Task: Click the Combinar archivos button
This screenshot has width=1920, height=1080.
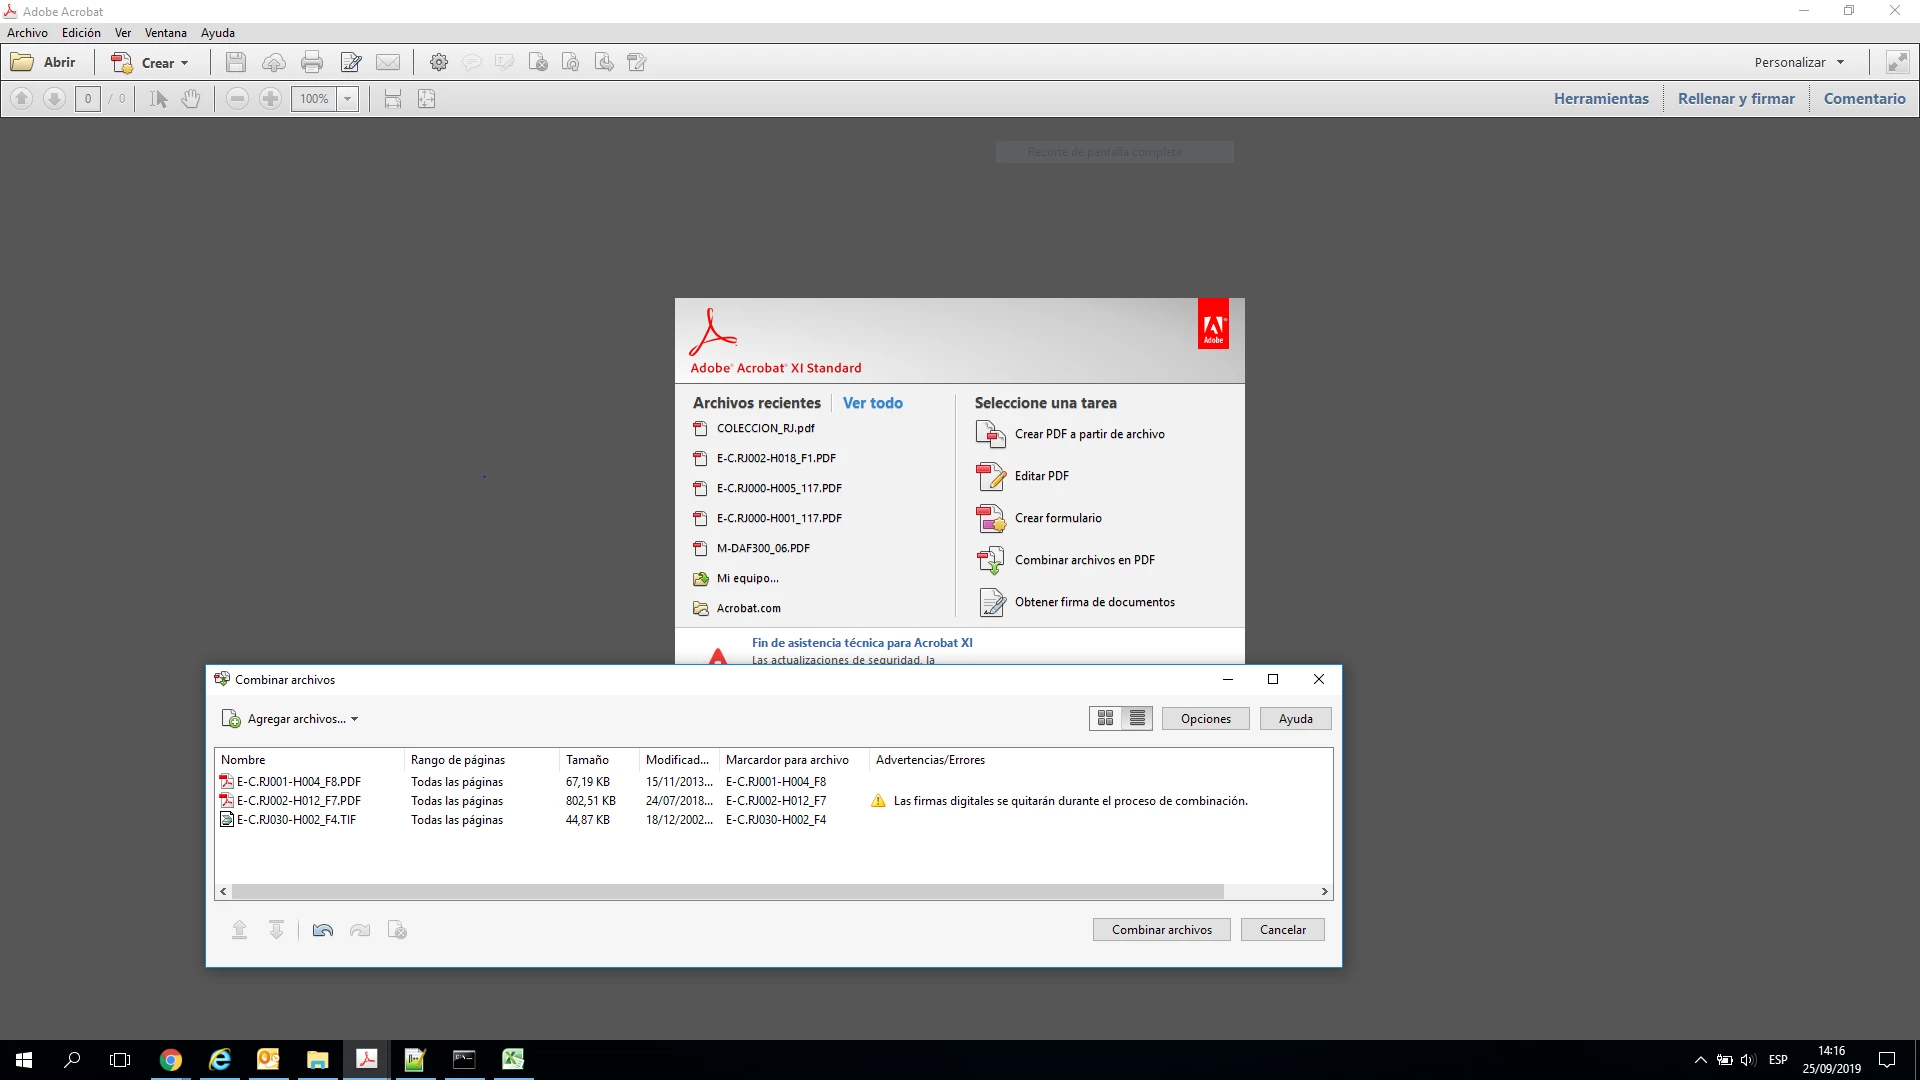Action: pyautogui.click(x=1161, y=930)
